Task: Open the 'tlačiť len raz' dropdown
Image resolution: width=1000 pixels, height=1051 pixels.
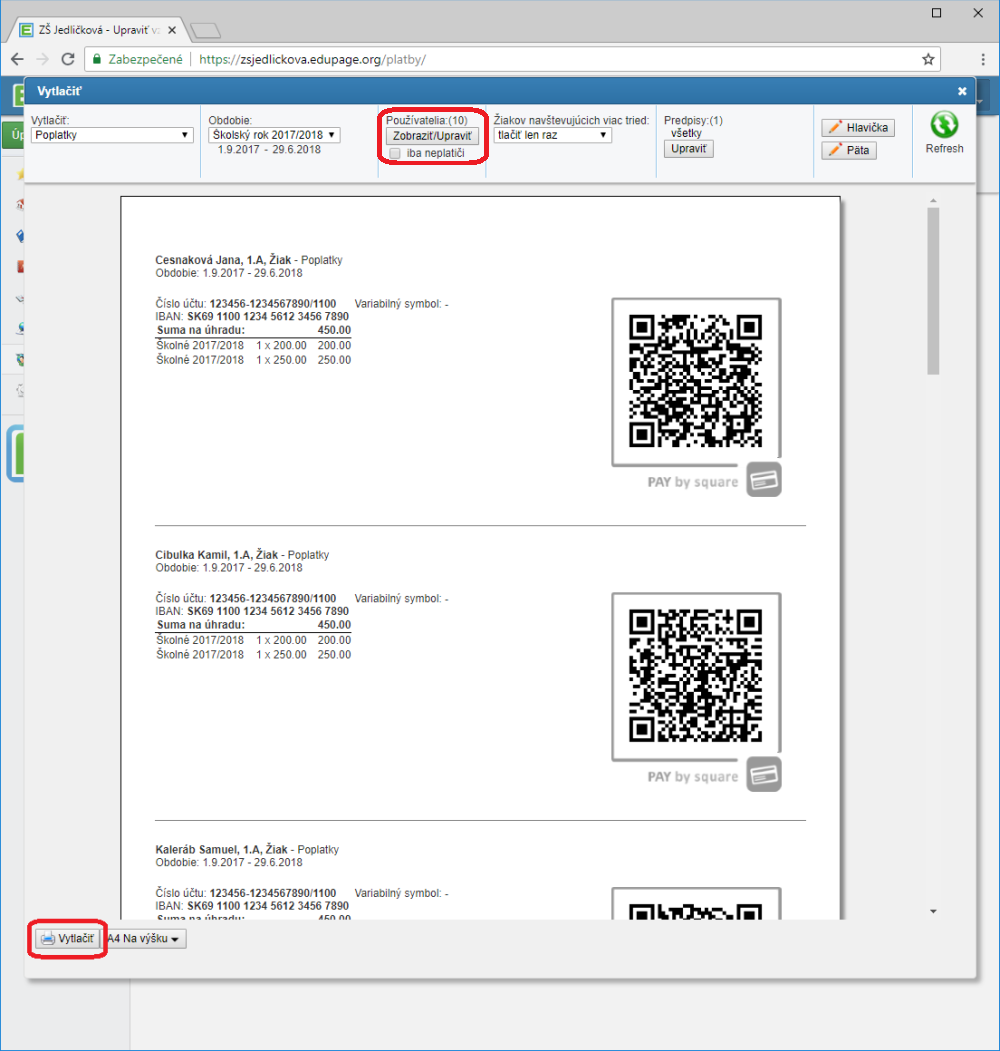Action: (552, 135)
